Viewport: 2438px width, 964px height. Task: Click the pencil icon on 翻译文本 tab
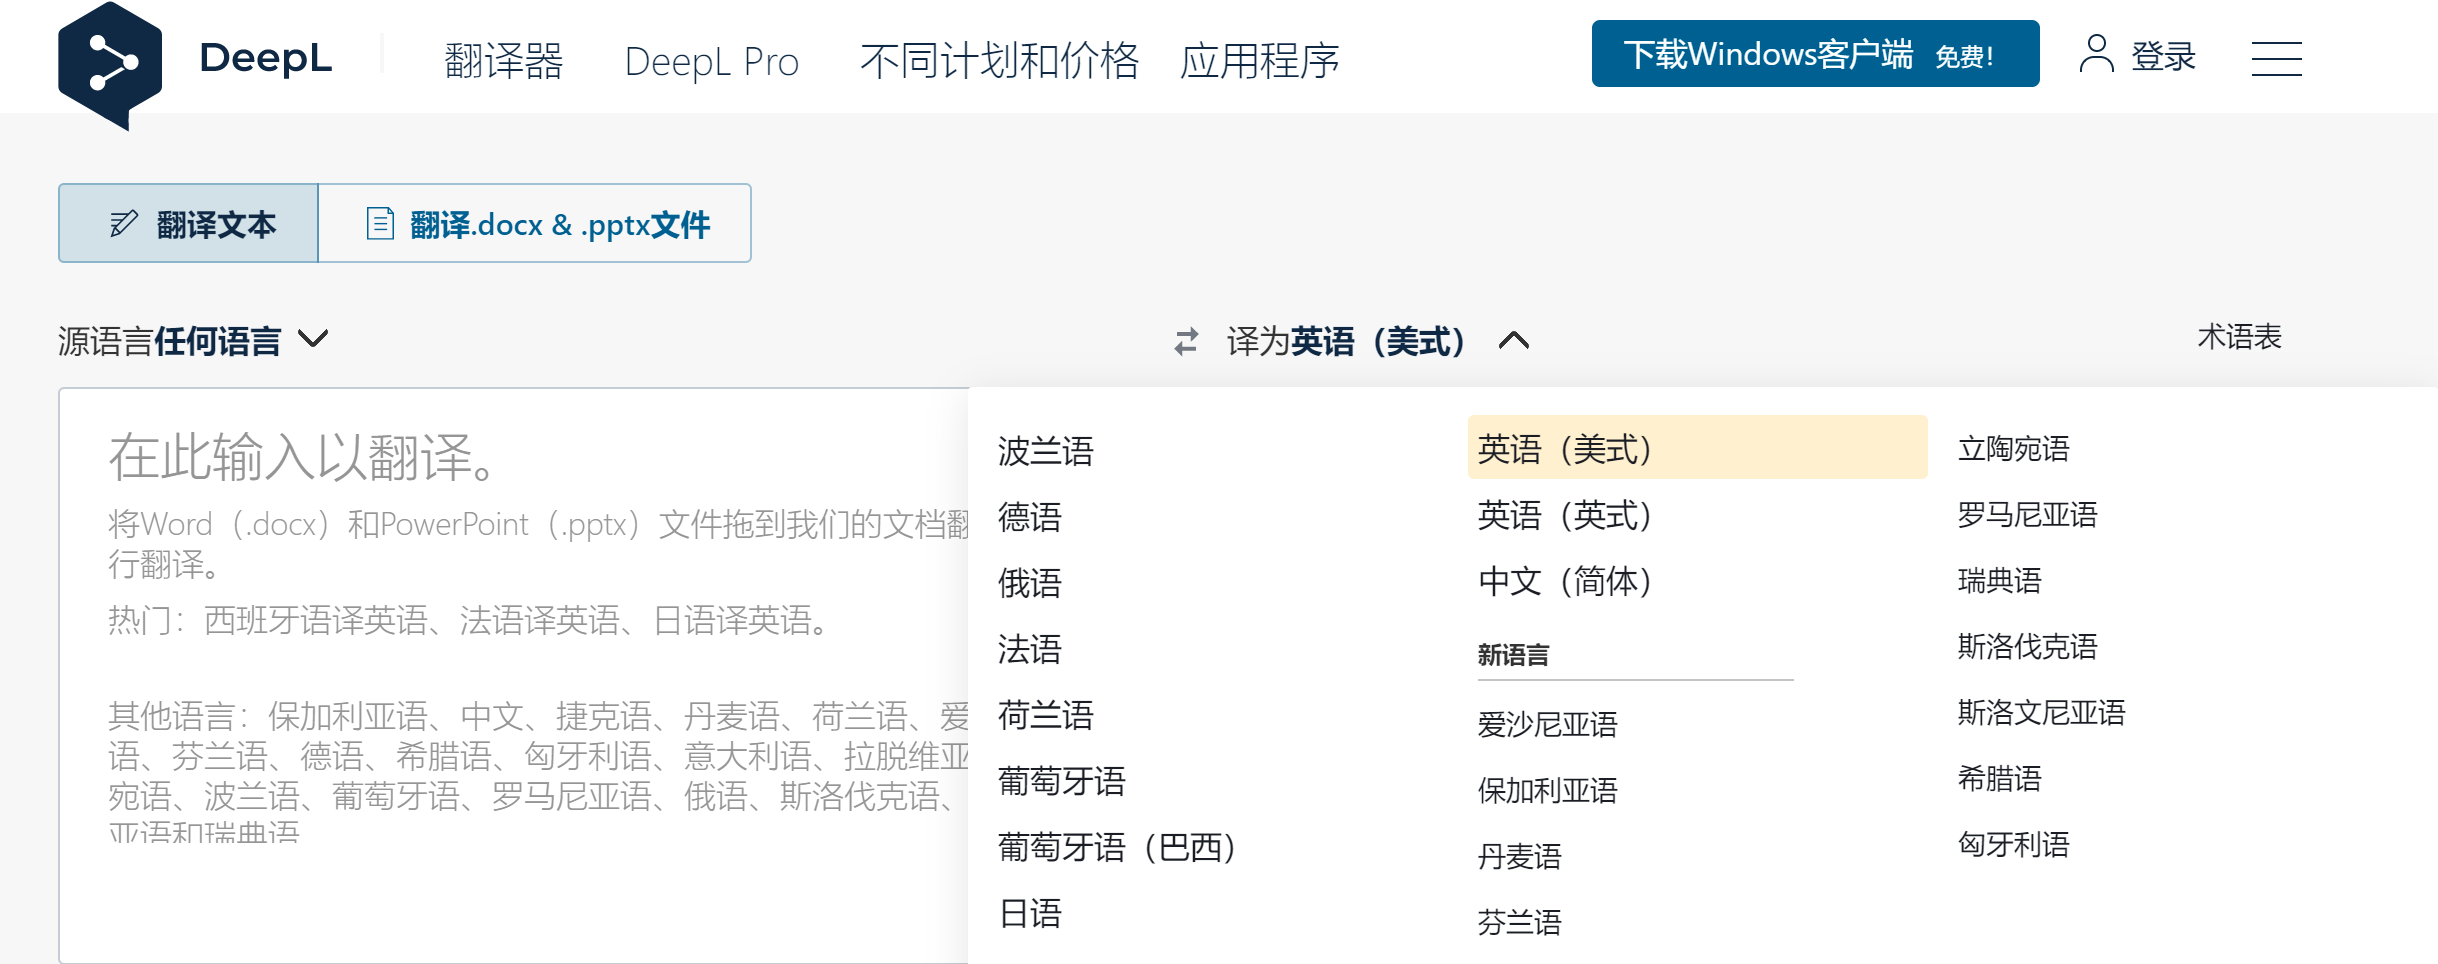point(122,222)
